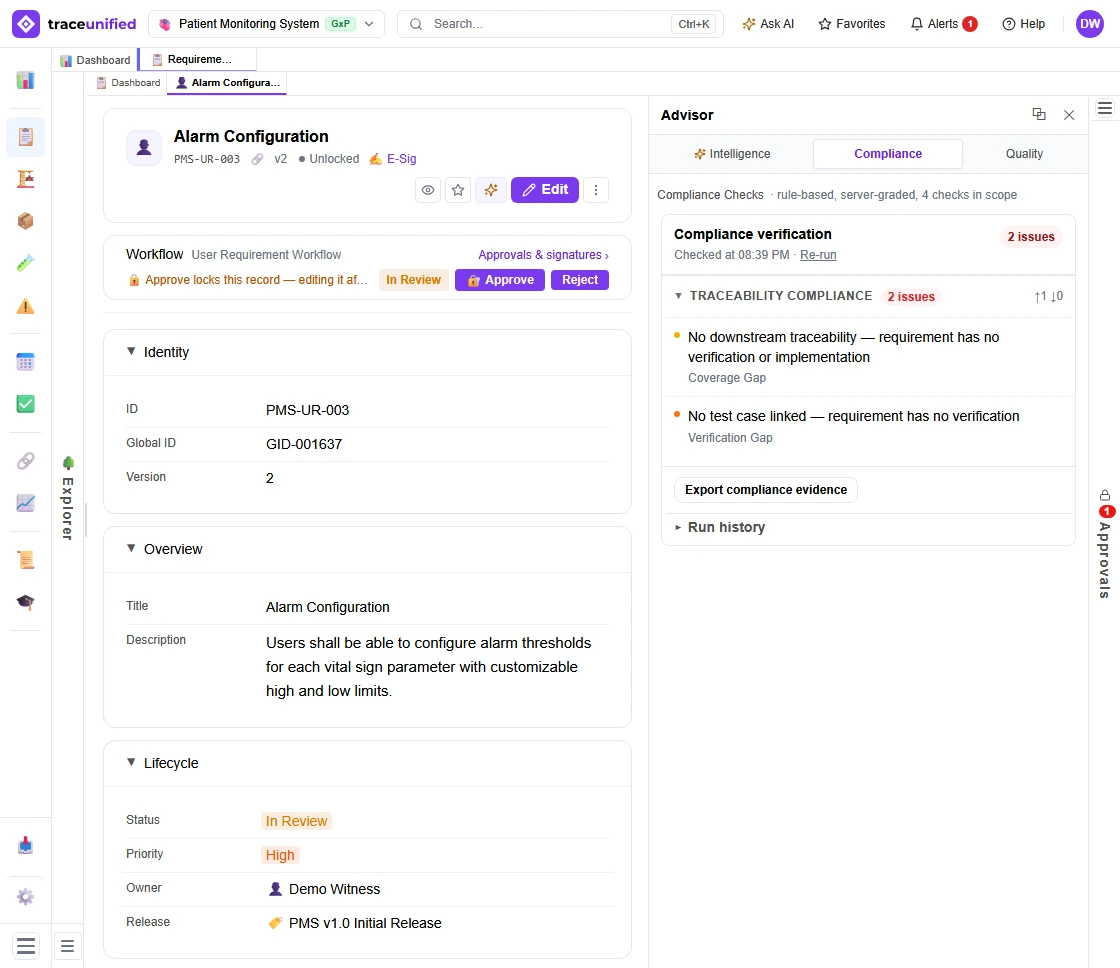Click the hamburger menu at sidebar bottom
Image resolution: width=1120 pixels, height=968 pixels.
[x=26, y=946]
